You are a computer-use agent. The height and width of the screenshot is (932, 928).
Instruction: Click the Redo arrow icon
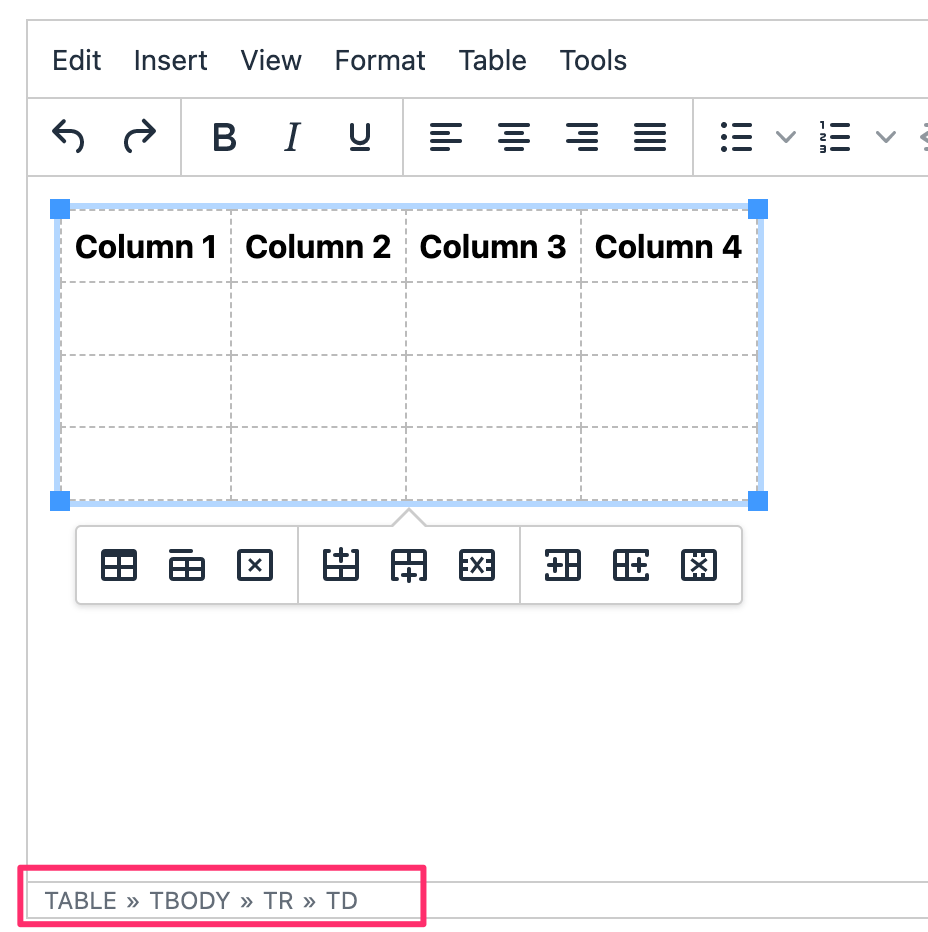[140, 137]
